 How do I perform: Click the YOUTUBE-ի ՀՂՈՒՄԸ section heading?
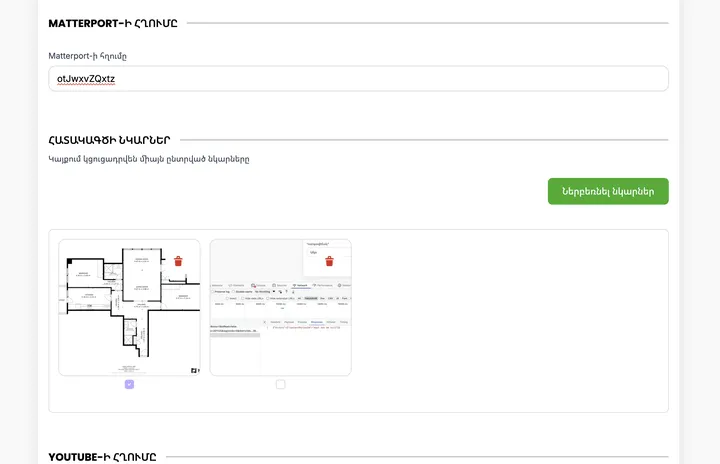click(102, 457)
